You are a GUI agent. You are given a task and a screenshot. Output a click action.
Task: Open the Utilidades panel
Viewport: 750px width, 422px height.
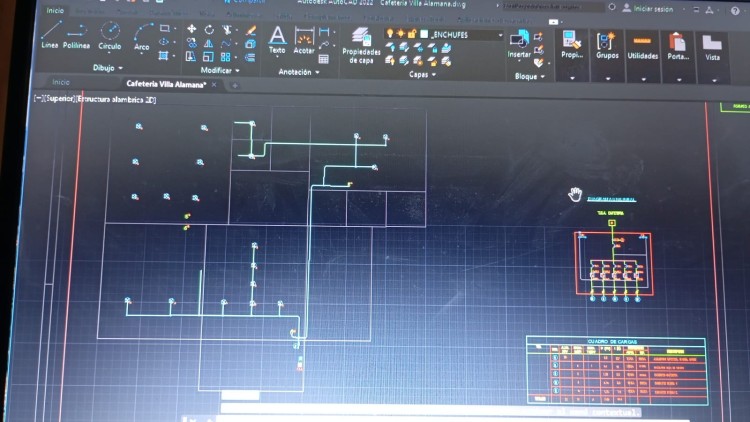pyautogui.click(x=642, y=46)
